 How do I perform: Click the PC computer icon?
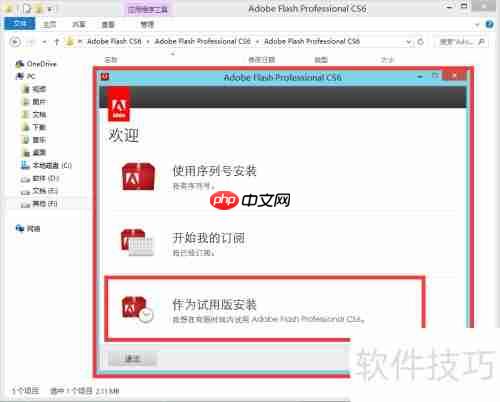tap(19, 76)
